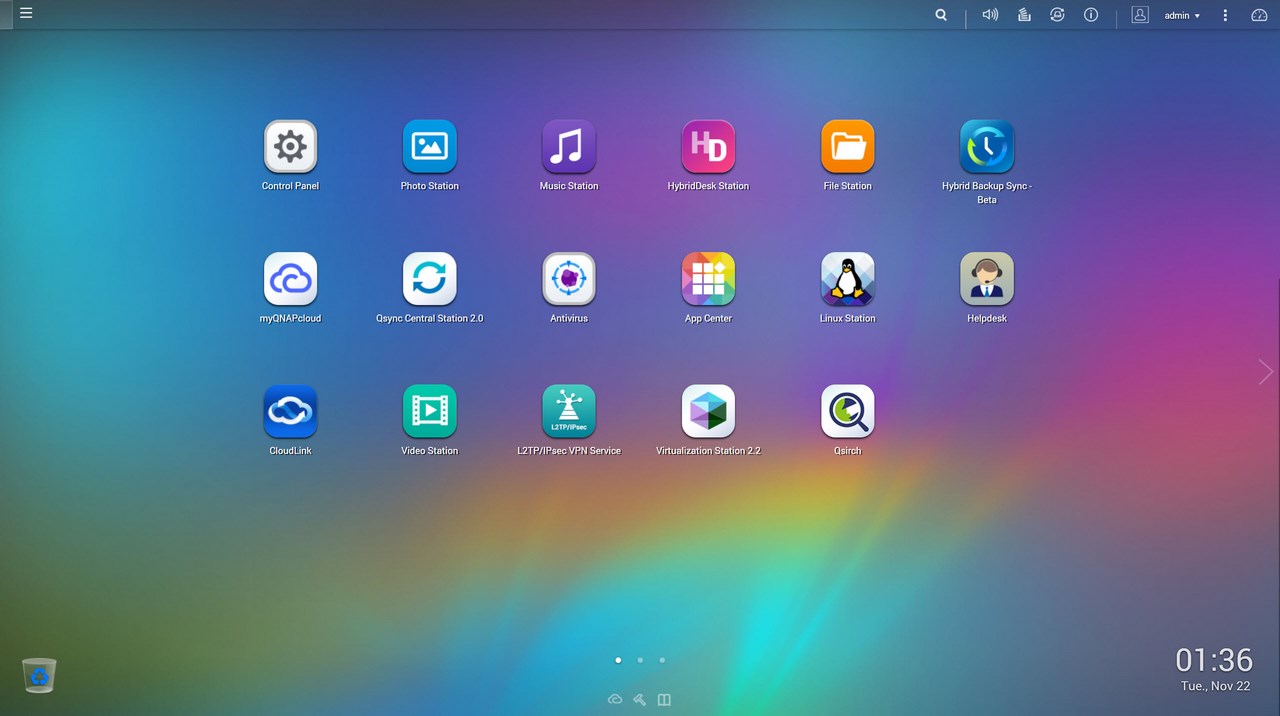This screenshot has width=1280, height=716.
Task: Expand the admin account dropdown
Action: 1182,16
